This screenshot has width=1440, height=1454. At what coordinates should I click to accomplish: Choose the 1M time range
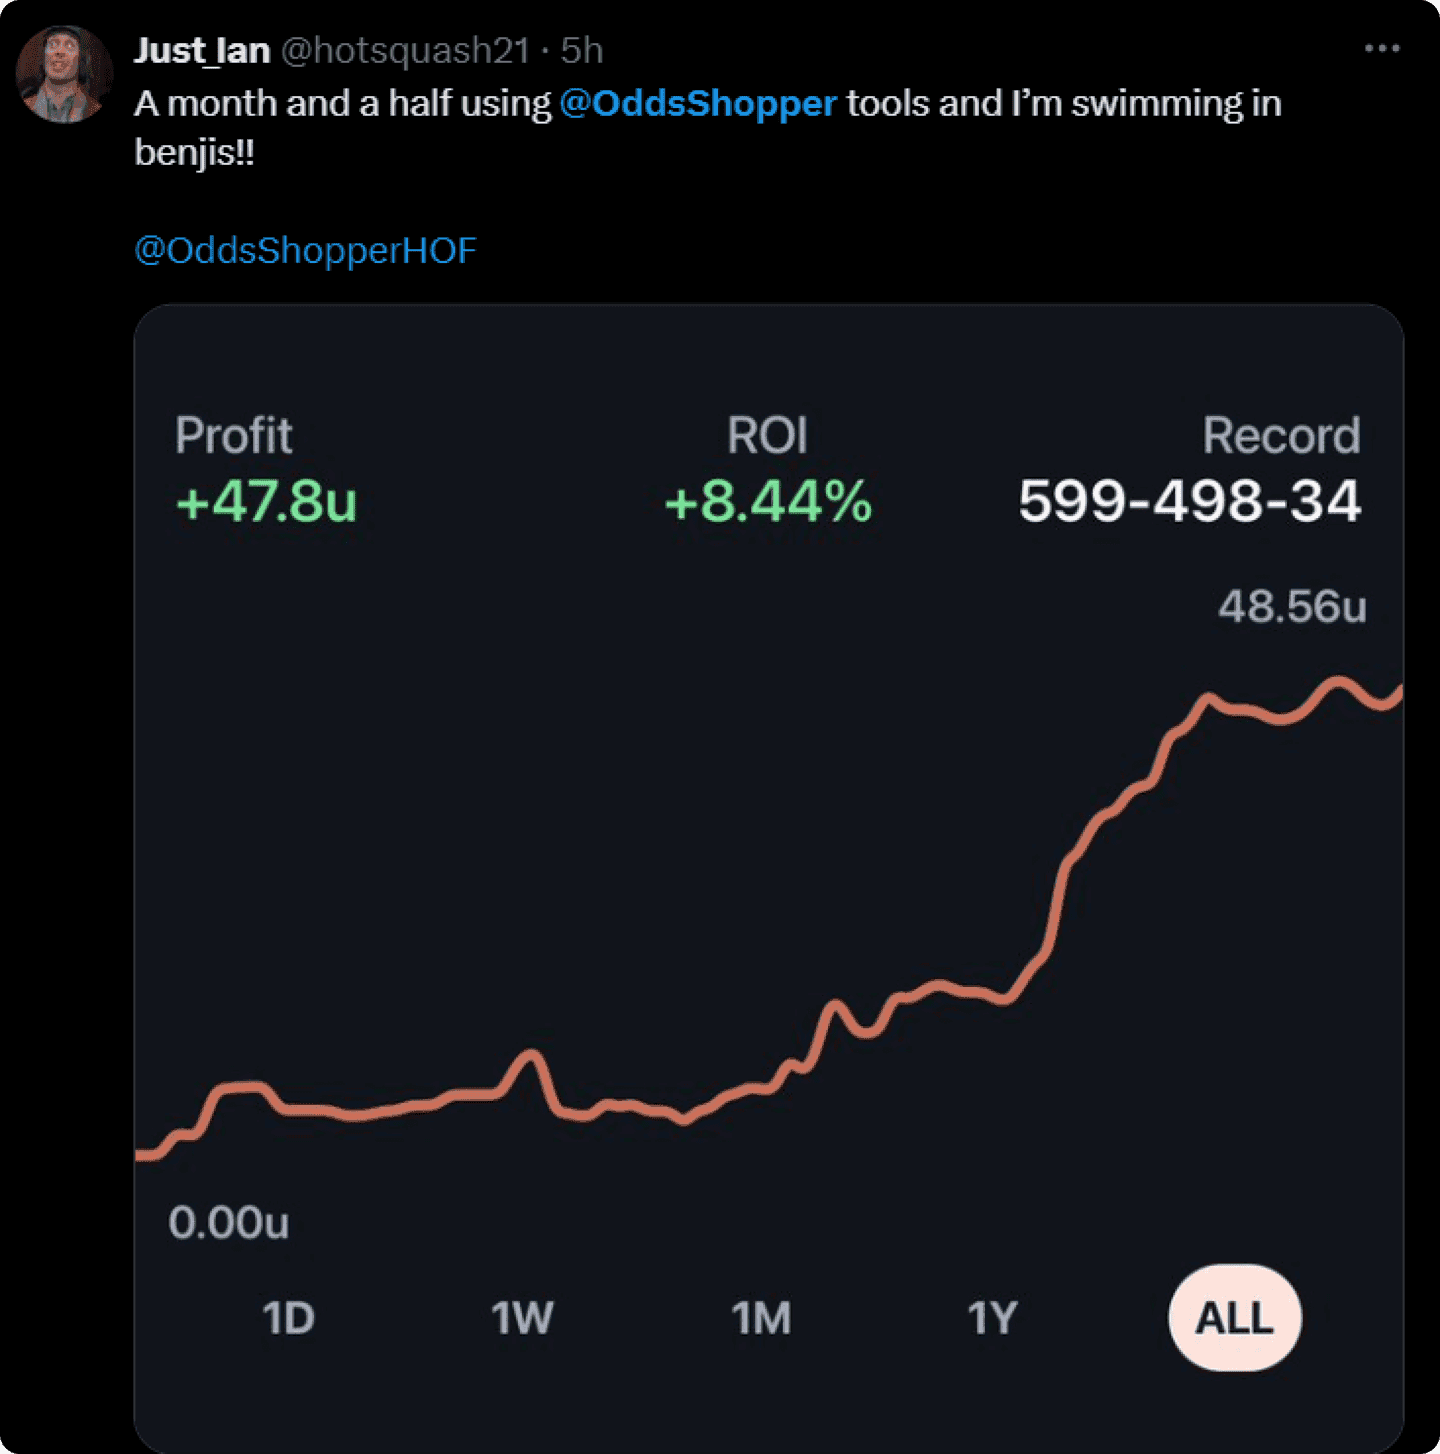[x=761, y=1318]
